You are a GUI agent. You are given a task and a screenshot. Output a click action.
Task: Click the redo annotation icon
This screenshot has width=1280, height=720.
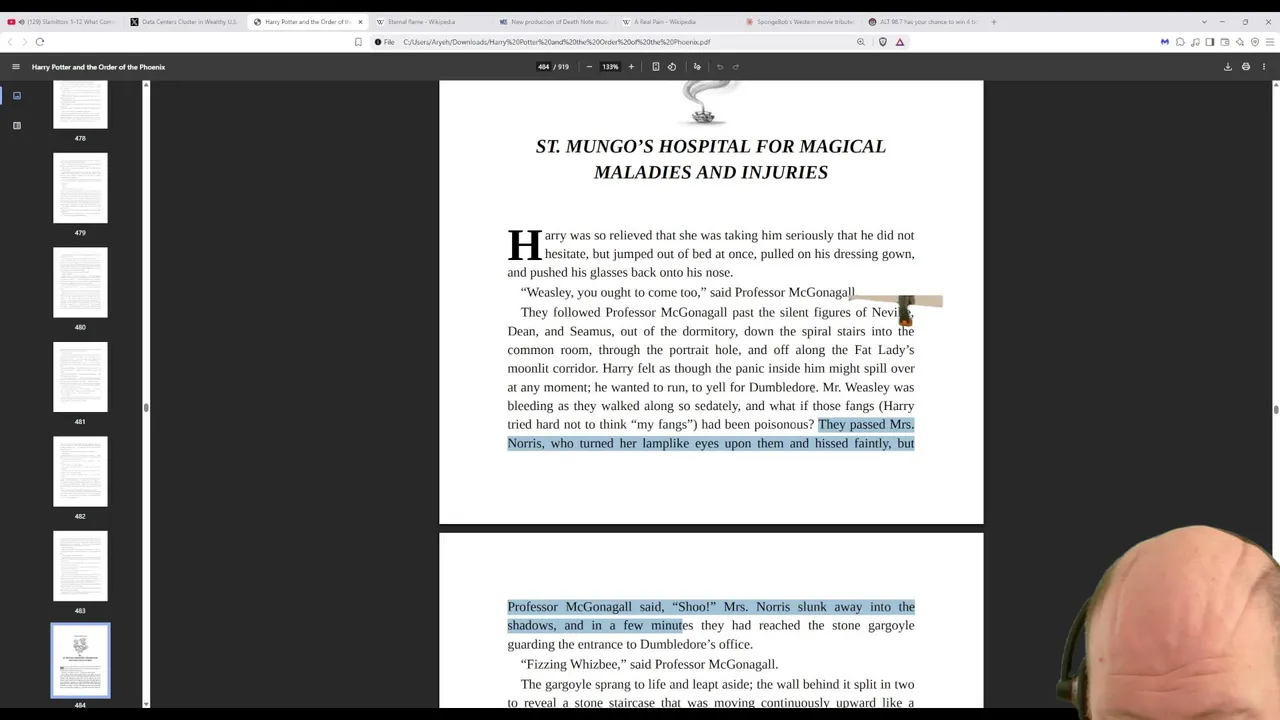click(x=736, y=67)
